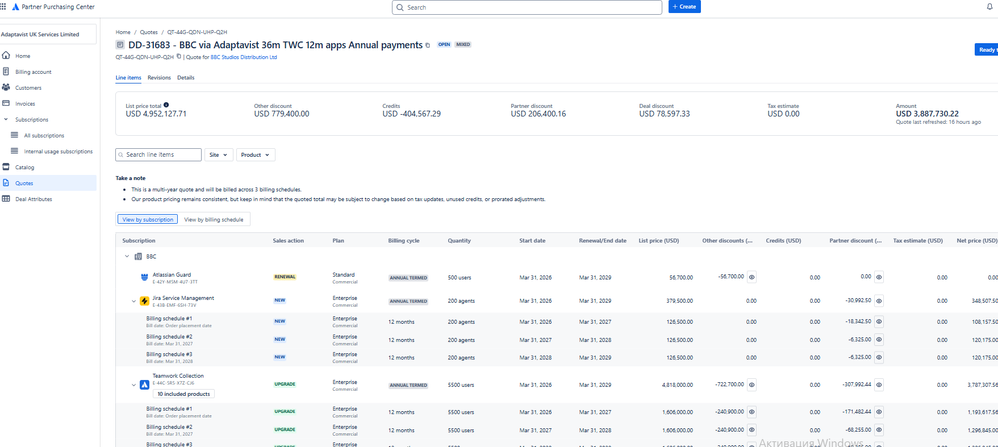
Task: Click the Invoices sidebar icon
Action: (x=6, y=103)
